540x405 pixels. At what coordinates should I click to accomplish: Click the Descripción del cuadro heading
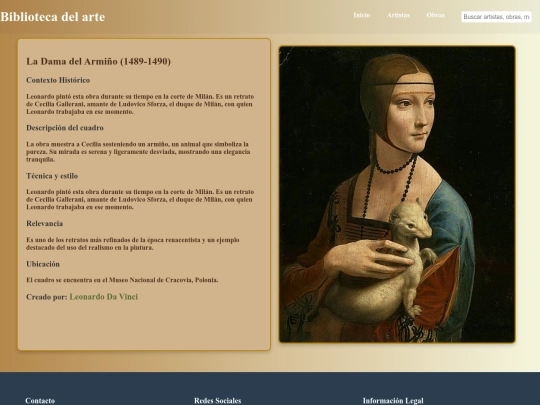point(65,128)
